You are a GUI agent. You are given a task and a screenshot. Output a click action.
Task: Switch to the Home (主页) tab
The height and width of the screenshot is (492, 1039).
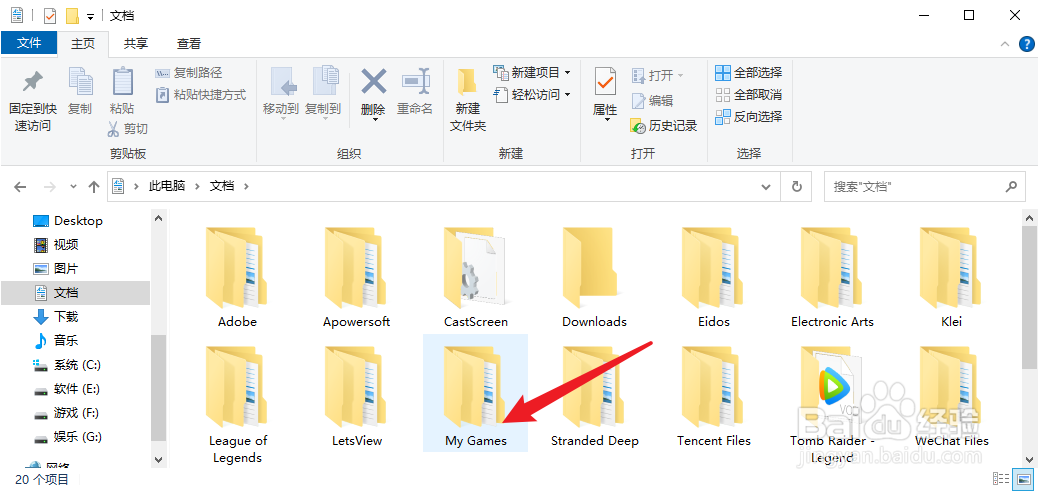coord(83,44)
